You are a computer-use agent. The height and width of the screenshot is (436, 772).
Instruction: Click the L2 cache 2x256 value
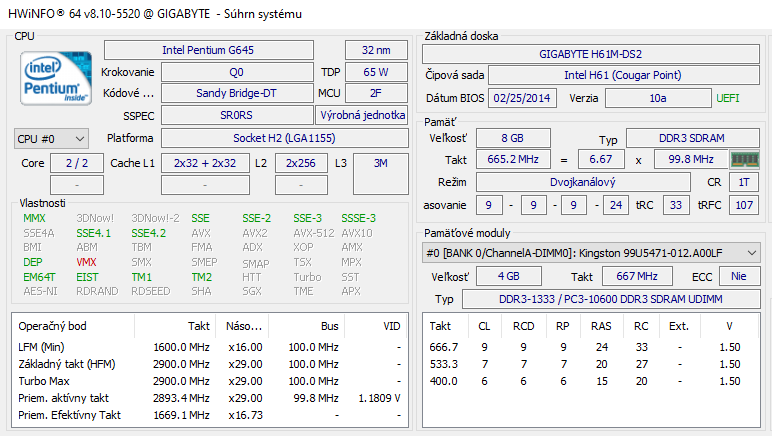coord(301,163)
